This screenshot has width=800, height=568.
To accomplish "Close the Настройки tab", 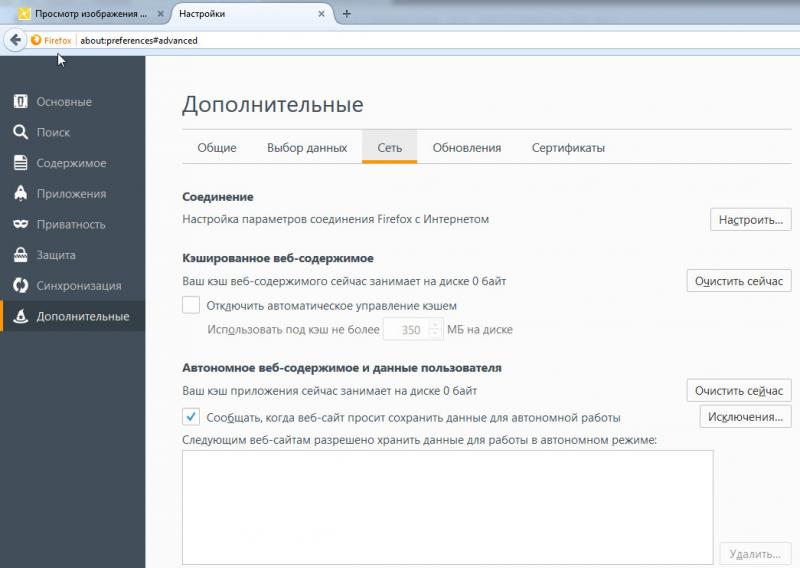I will (321, 14).
